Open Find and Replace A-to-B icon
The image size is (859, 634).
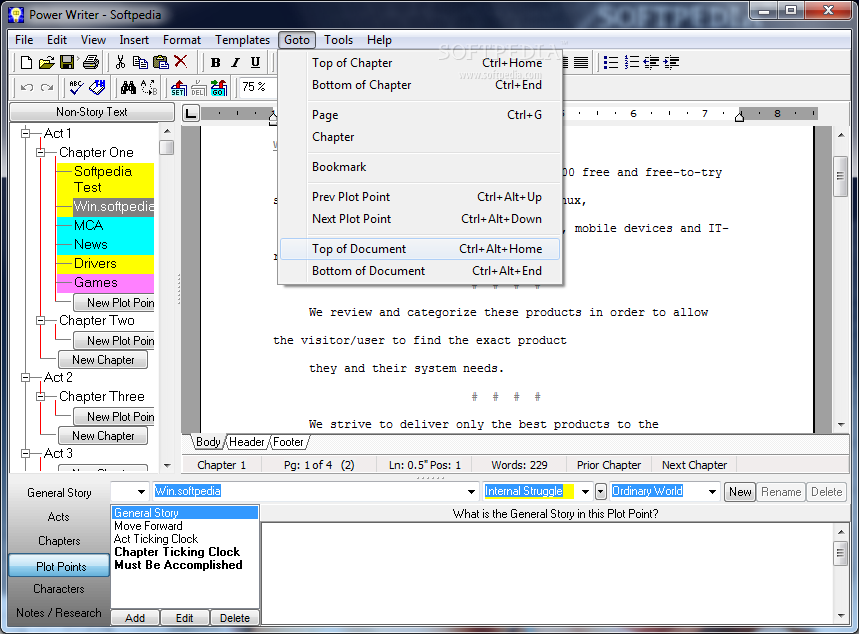coord(149,87)
